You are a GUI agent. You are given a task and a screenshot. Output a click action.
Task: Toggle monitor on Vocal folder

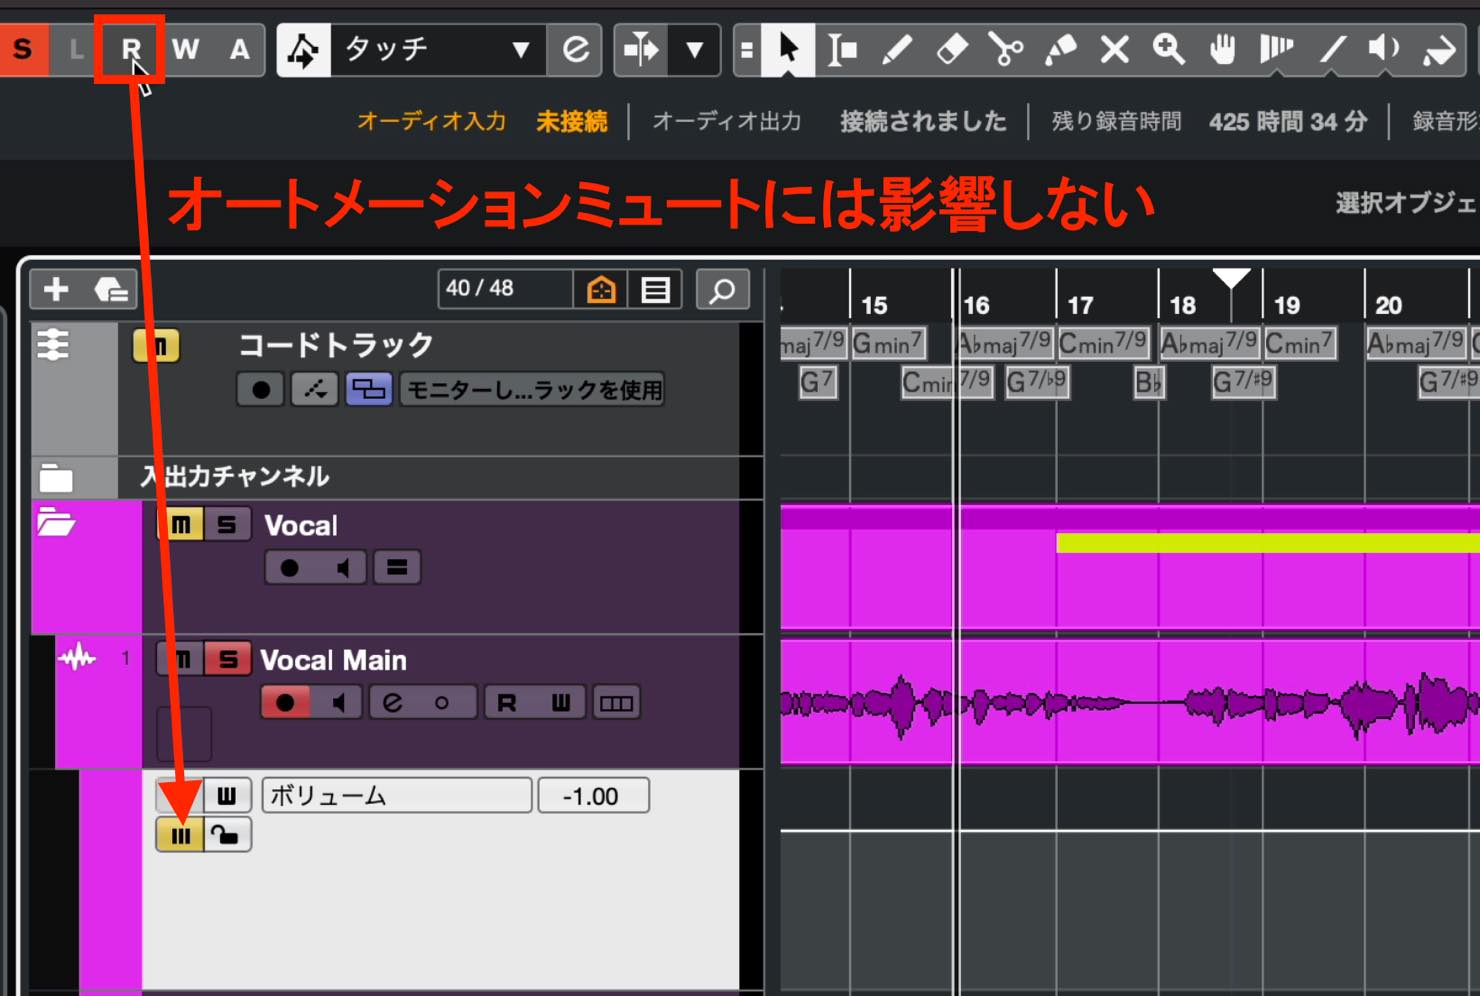(341, 568)
